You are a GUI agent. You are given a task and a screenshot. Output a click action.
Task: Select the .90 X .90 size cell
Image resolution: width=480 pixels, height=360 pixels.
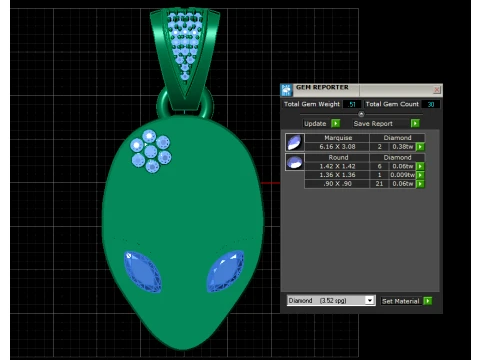pyautogui.click(x=337, y=184)
